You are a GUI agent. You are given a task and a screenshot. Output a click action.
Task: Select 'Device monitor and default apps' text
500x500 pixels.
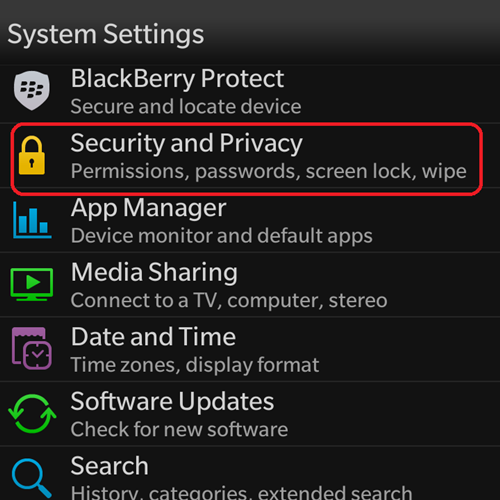click(x=222, y=236)
